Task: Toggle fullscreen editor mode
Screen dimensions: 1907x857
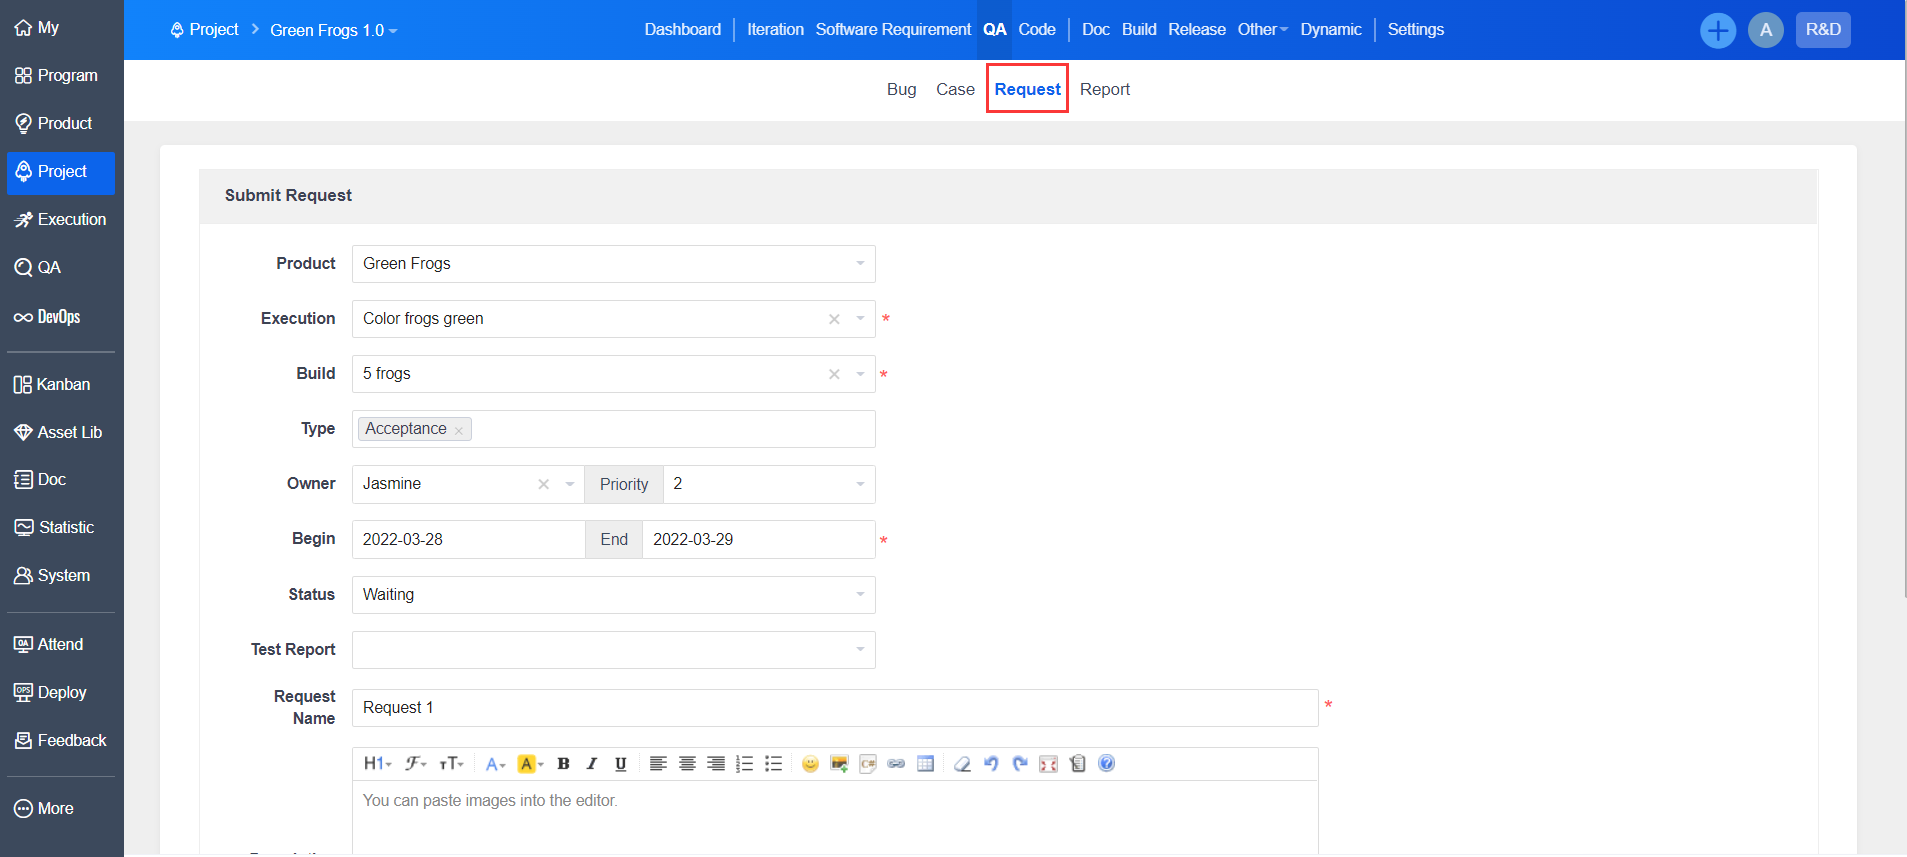Action: click(1048, 764)
